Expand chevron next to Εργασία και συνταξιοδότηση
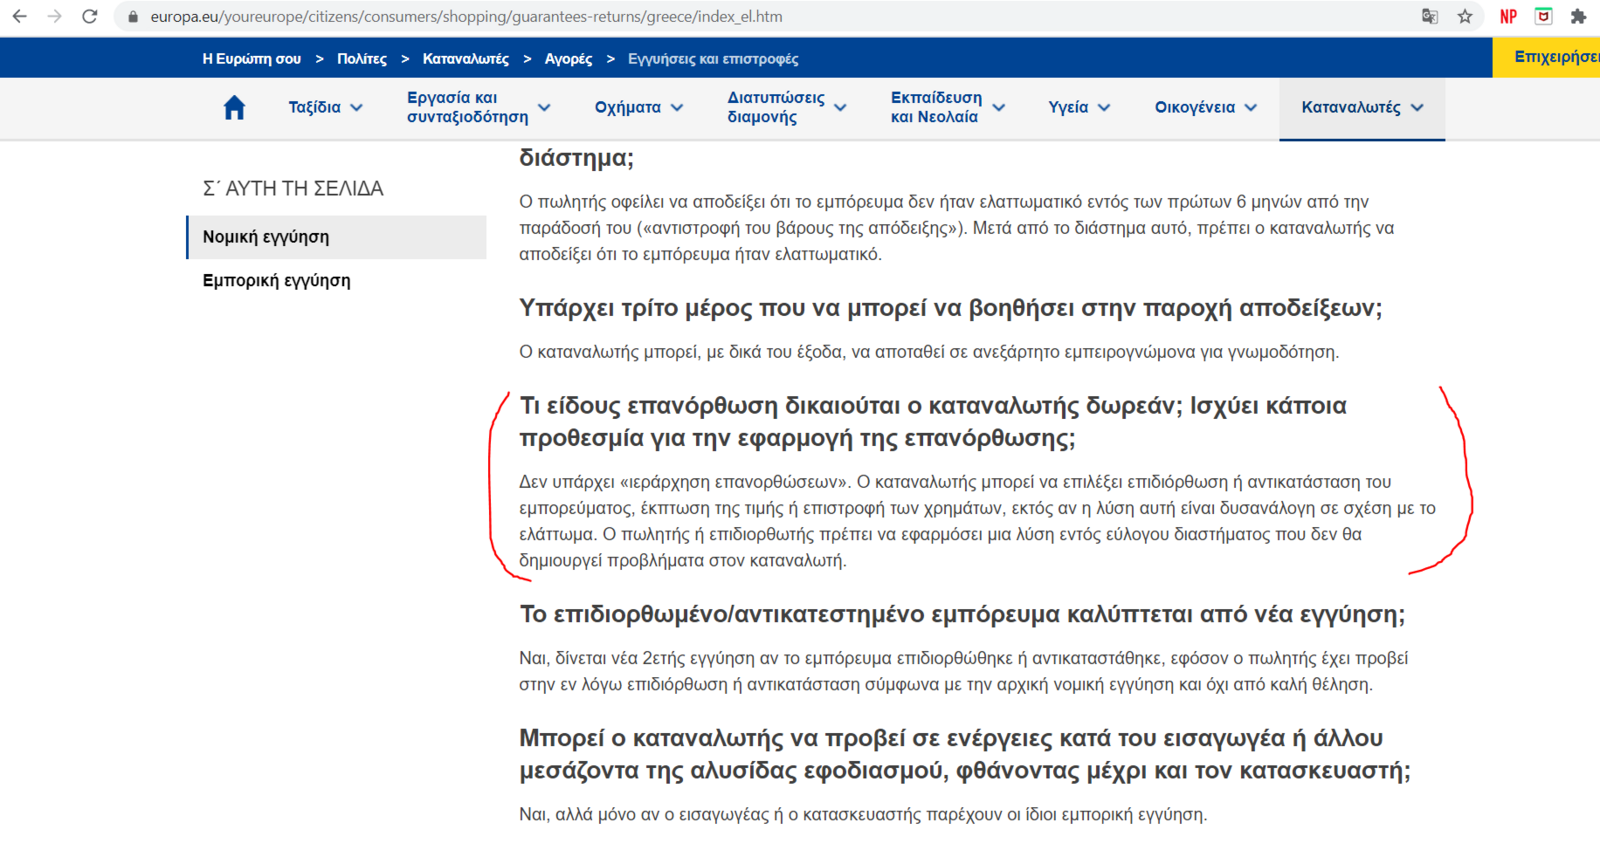The width and height of the screenshot is (1600, 850). point(544,108)
